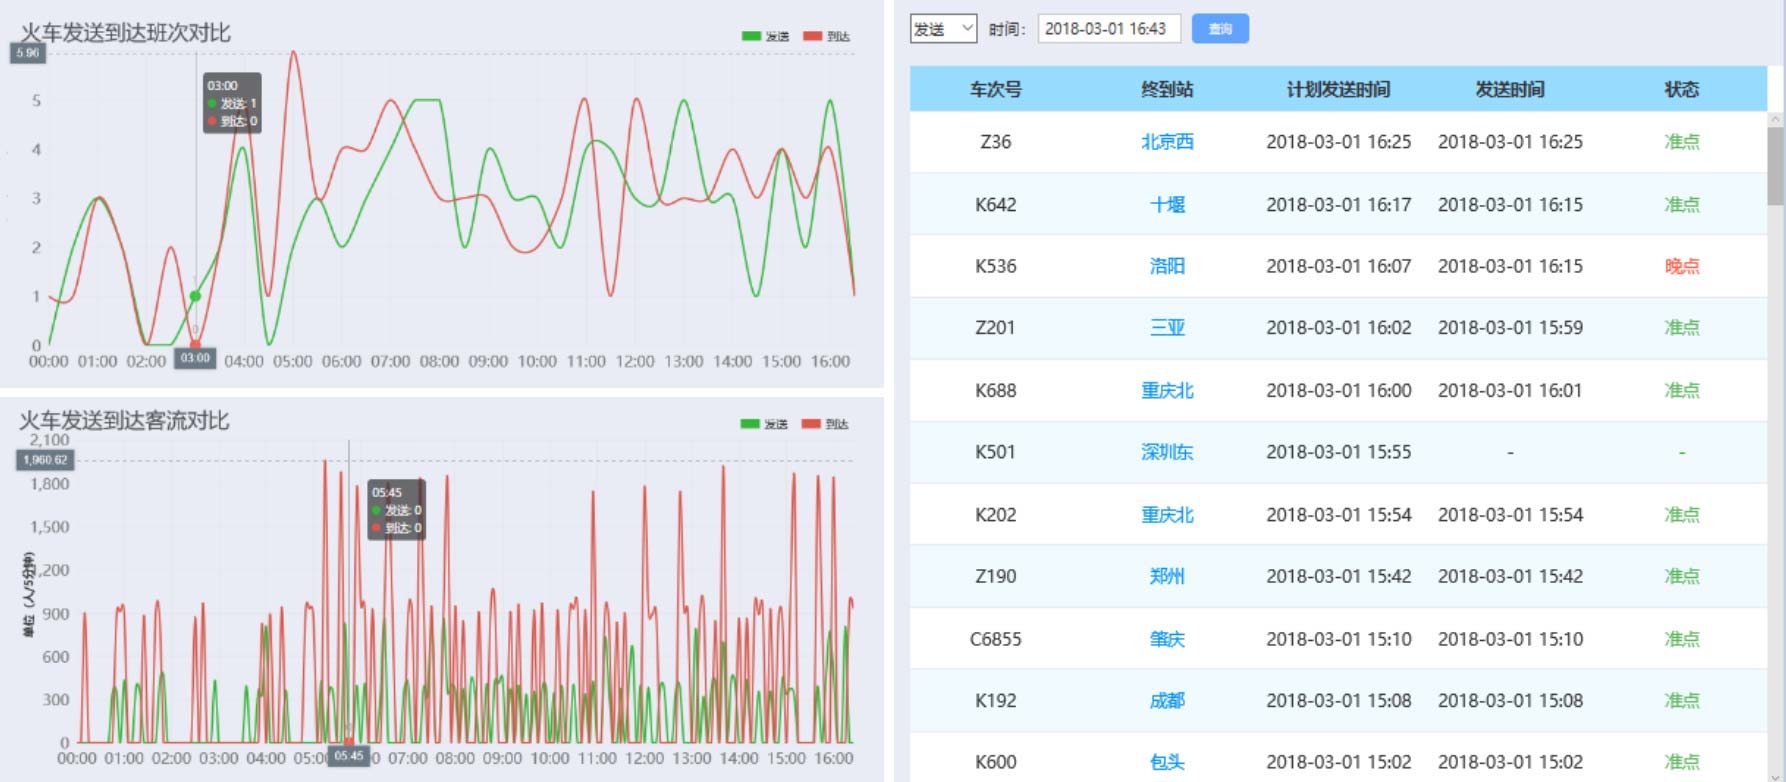The image size is (1786, 782).
Task: Open 十堰 destination link
Action: click(x=1167, y=205)
